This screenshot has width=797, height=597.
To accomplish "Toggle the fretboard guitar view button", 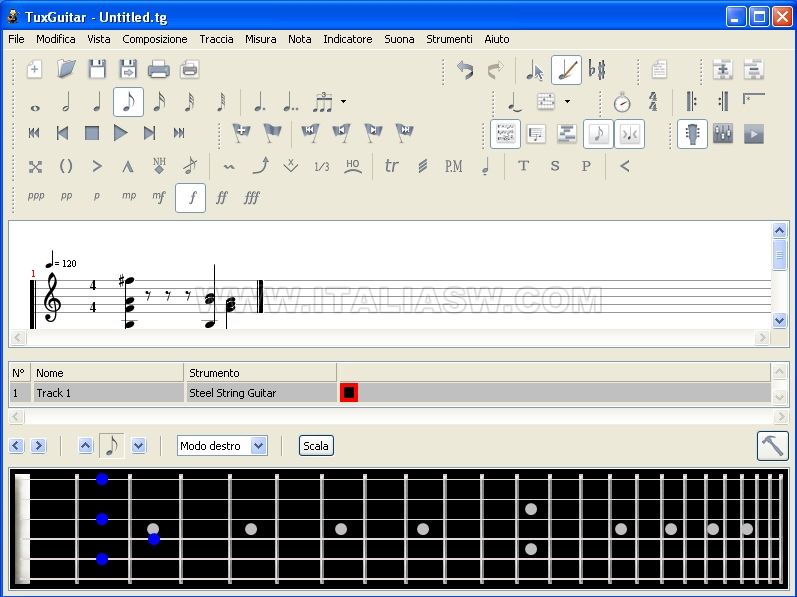I will (692, 134).
